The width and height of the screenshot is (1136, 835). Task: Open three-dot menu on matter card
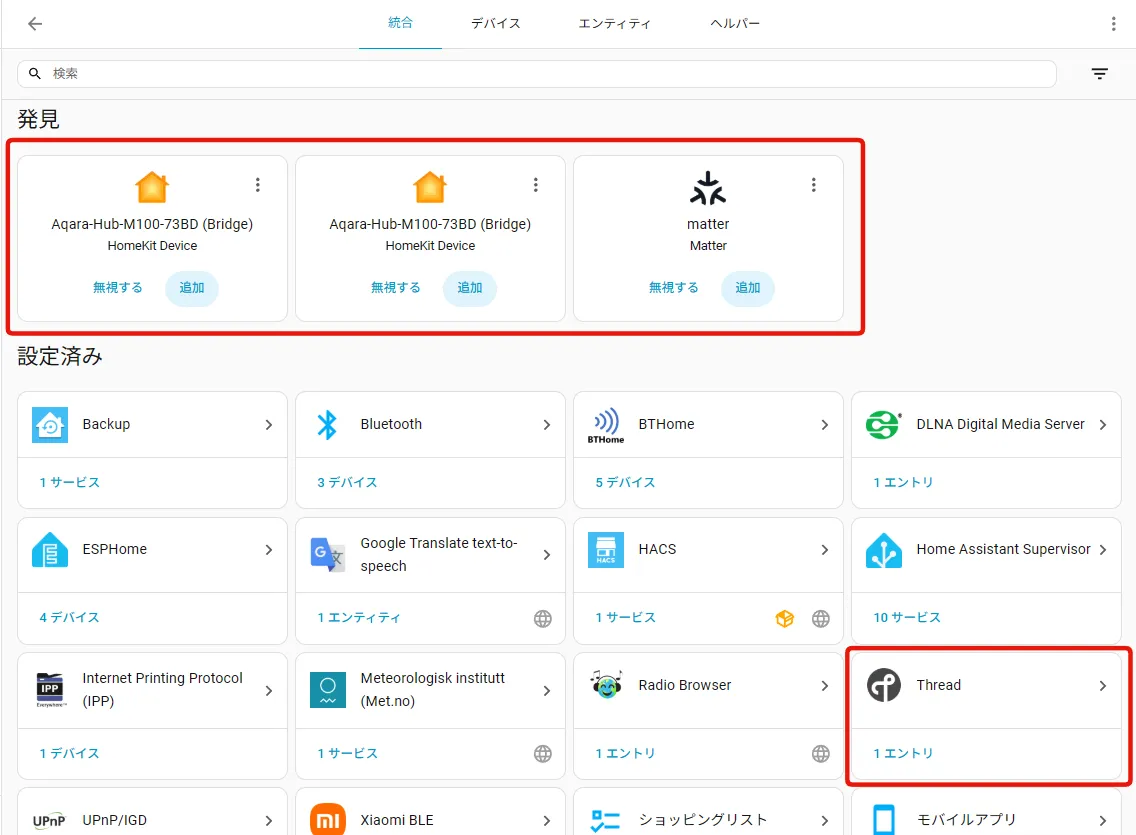pyautogui.click(x=814, y=185)
